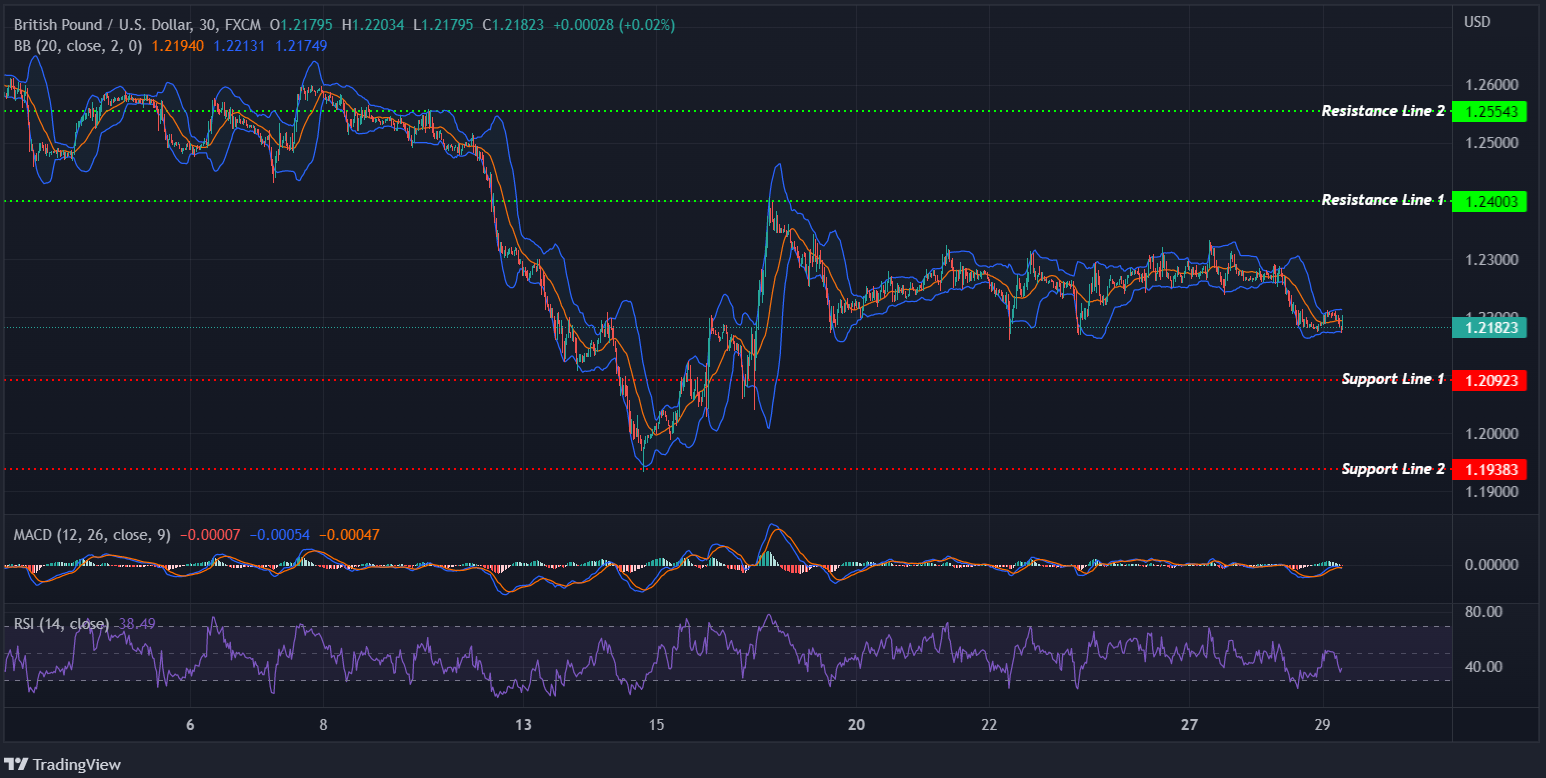Image resolution: width=1546 pixels, height=778 pixels.
Task: Select the "29" label on the time axis
Action: (1322, 724)
